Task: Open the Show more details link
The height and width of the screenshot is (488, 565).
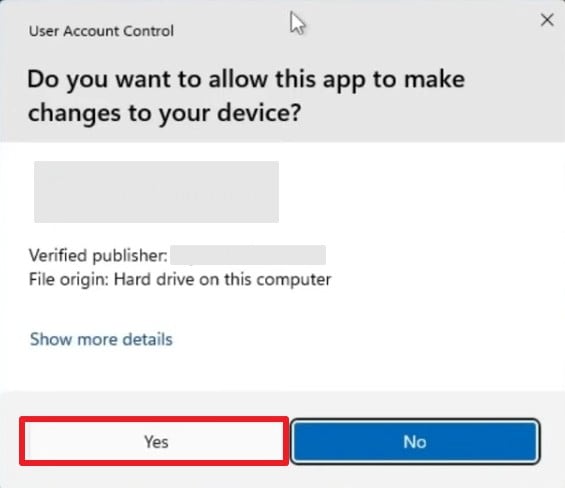Action: 101,339
